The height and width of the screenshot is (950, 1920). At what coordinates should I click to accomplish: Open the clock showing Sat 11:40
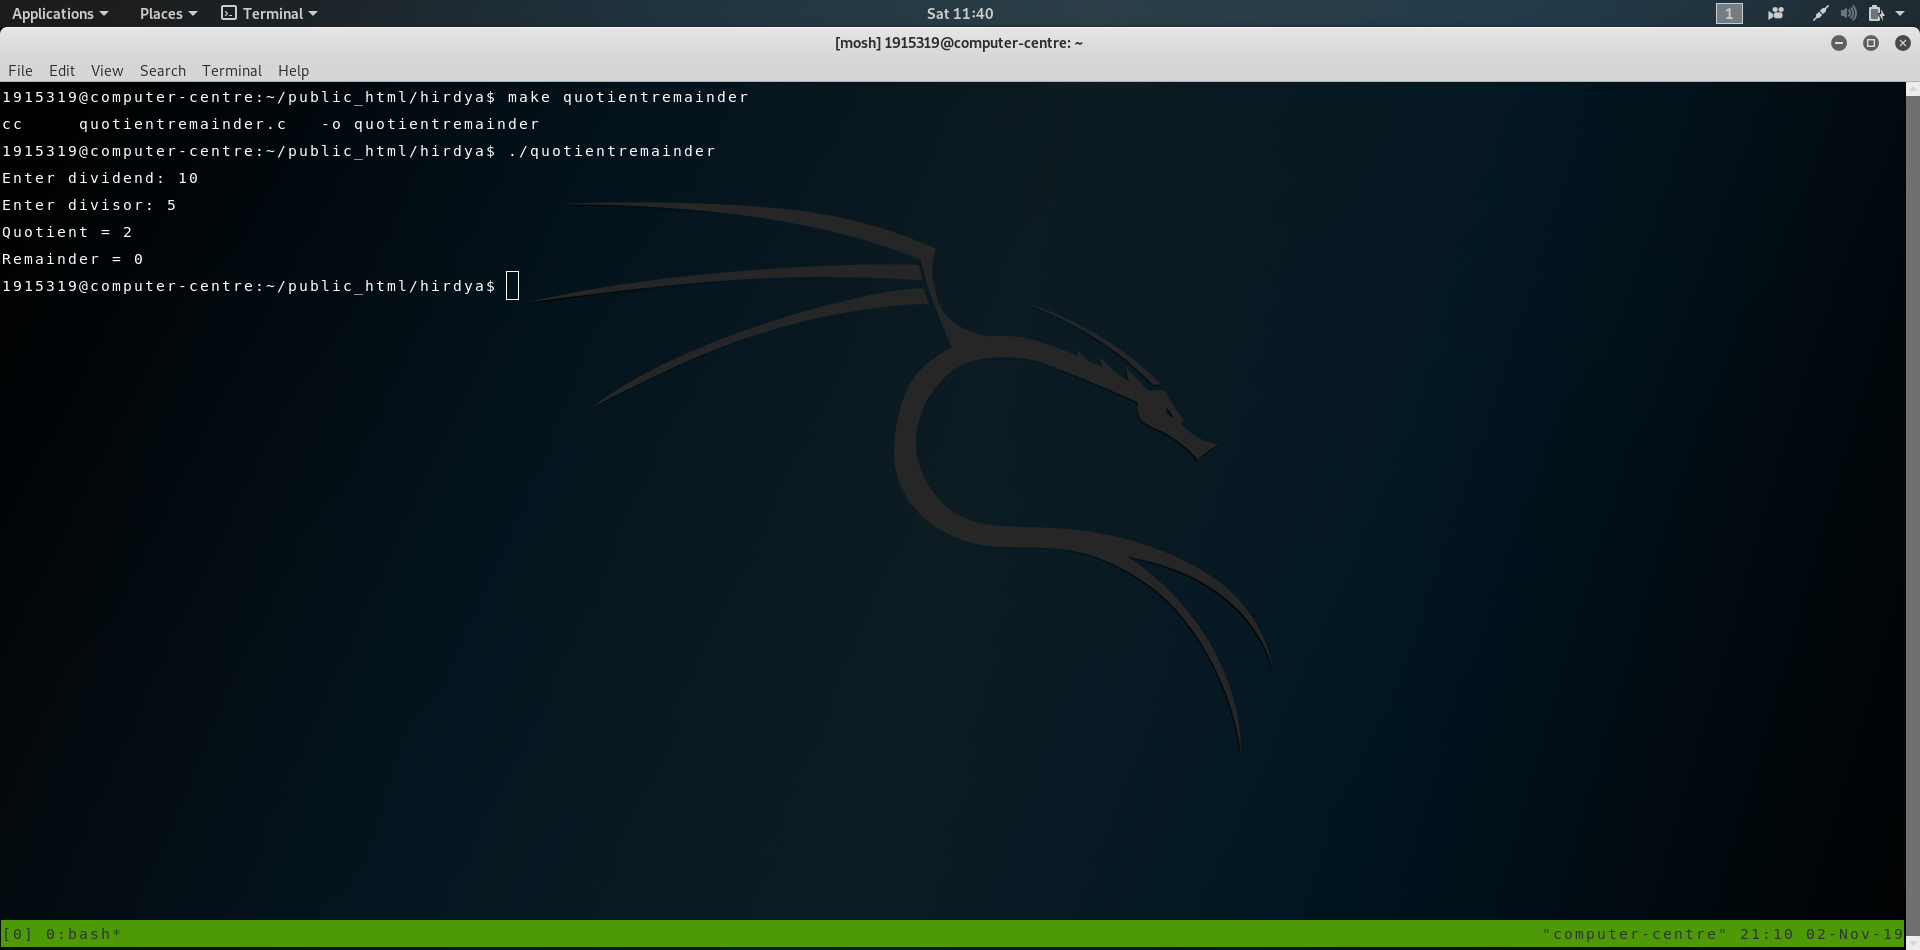click(960, 14)
